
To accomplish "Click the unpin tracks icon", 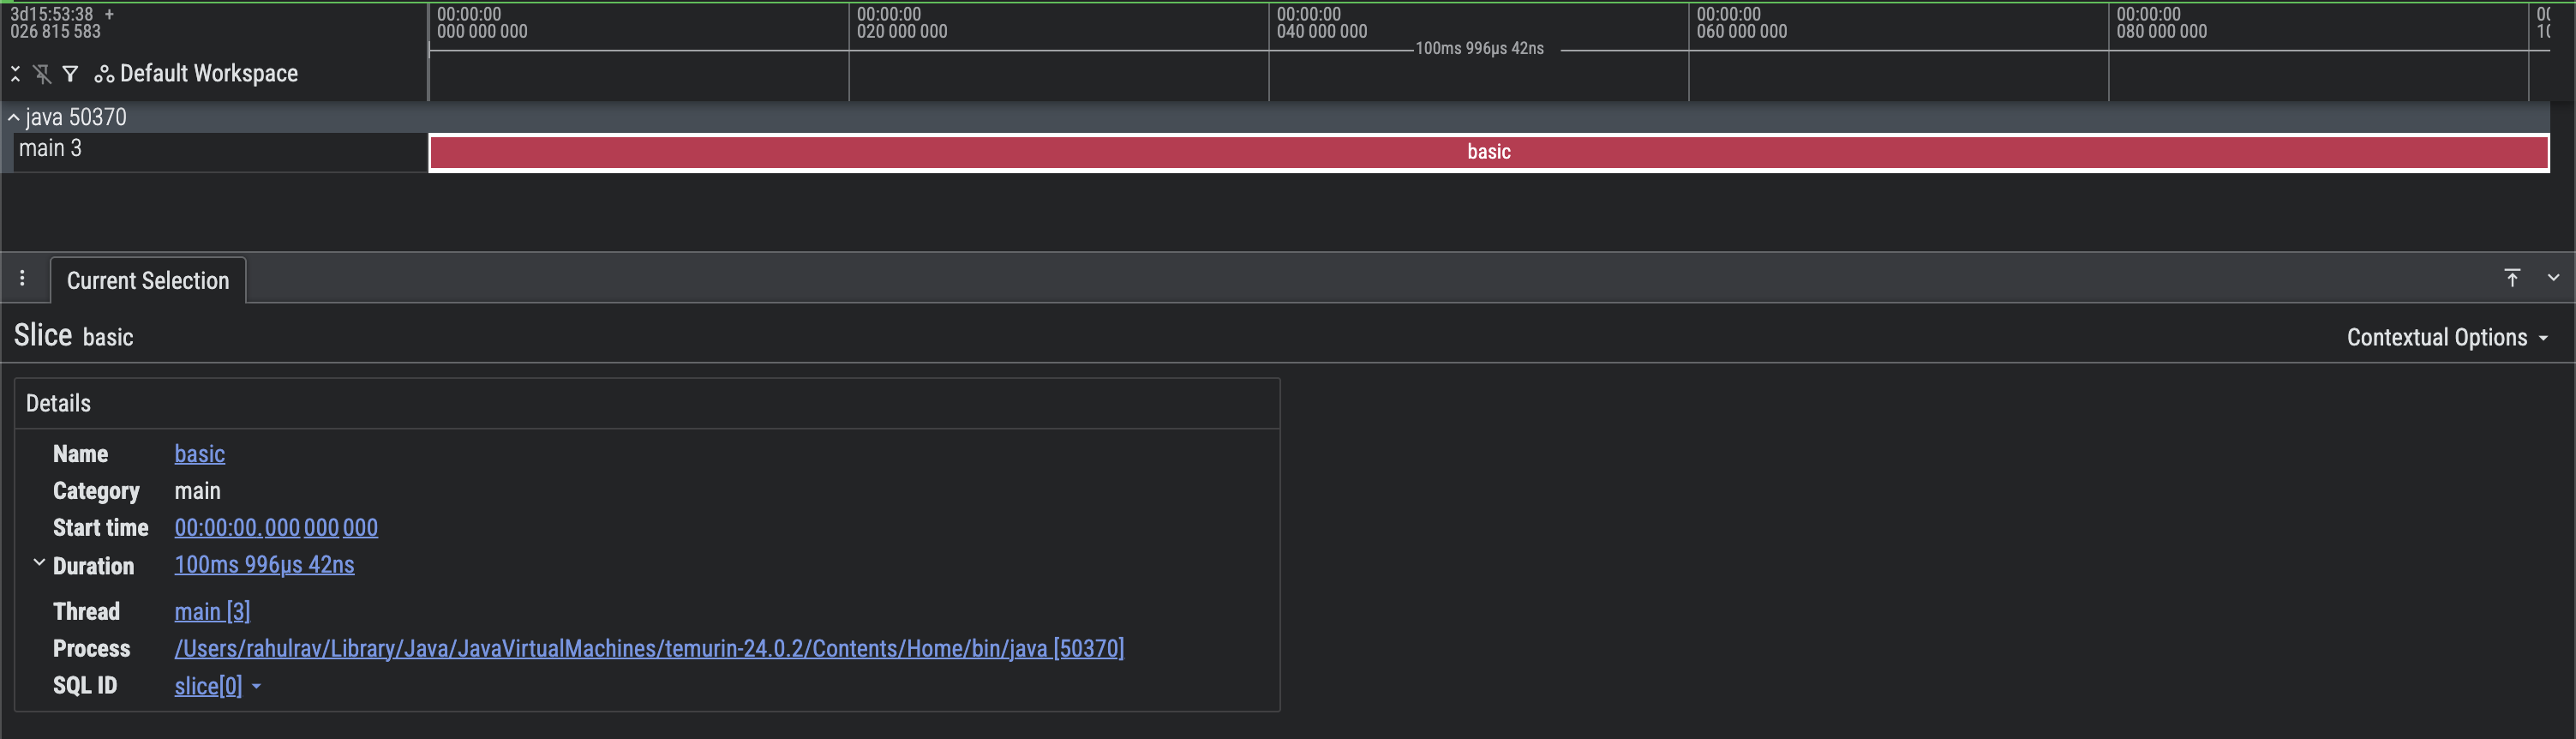I will (x=42, y=74).
